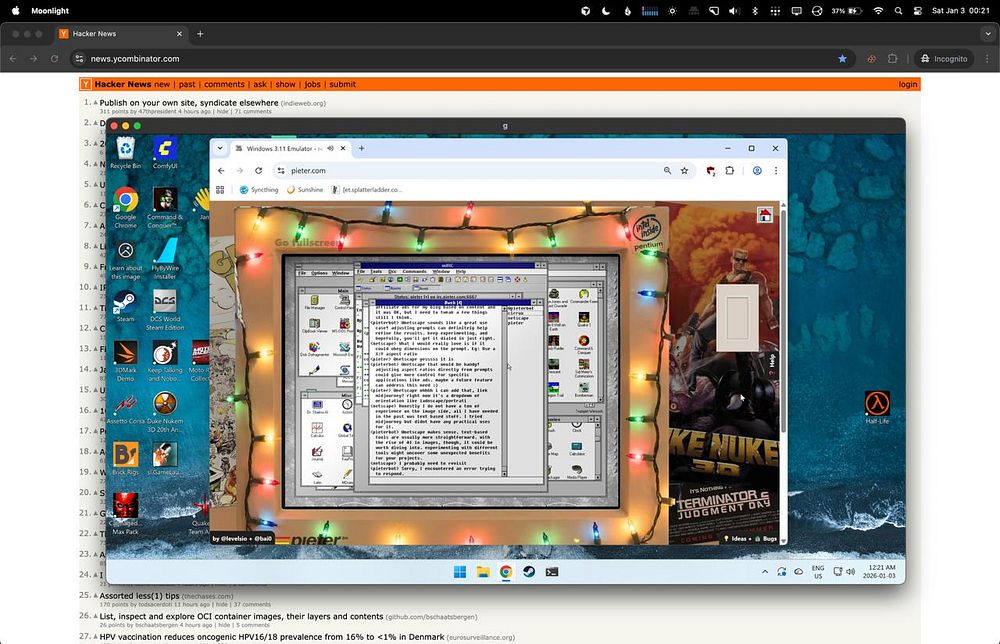
Task: Open the Syncthing bookmark
Action: coord(259,190)
